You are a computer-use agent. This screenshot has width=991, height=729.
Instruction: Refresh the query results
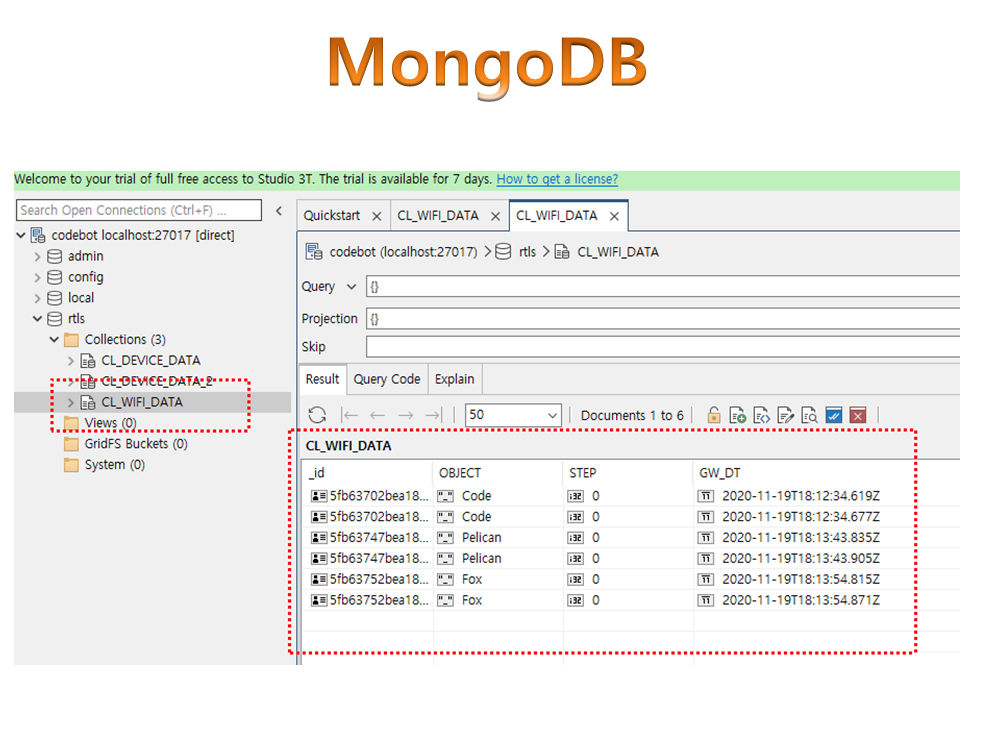(x=317, y=415)
